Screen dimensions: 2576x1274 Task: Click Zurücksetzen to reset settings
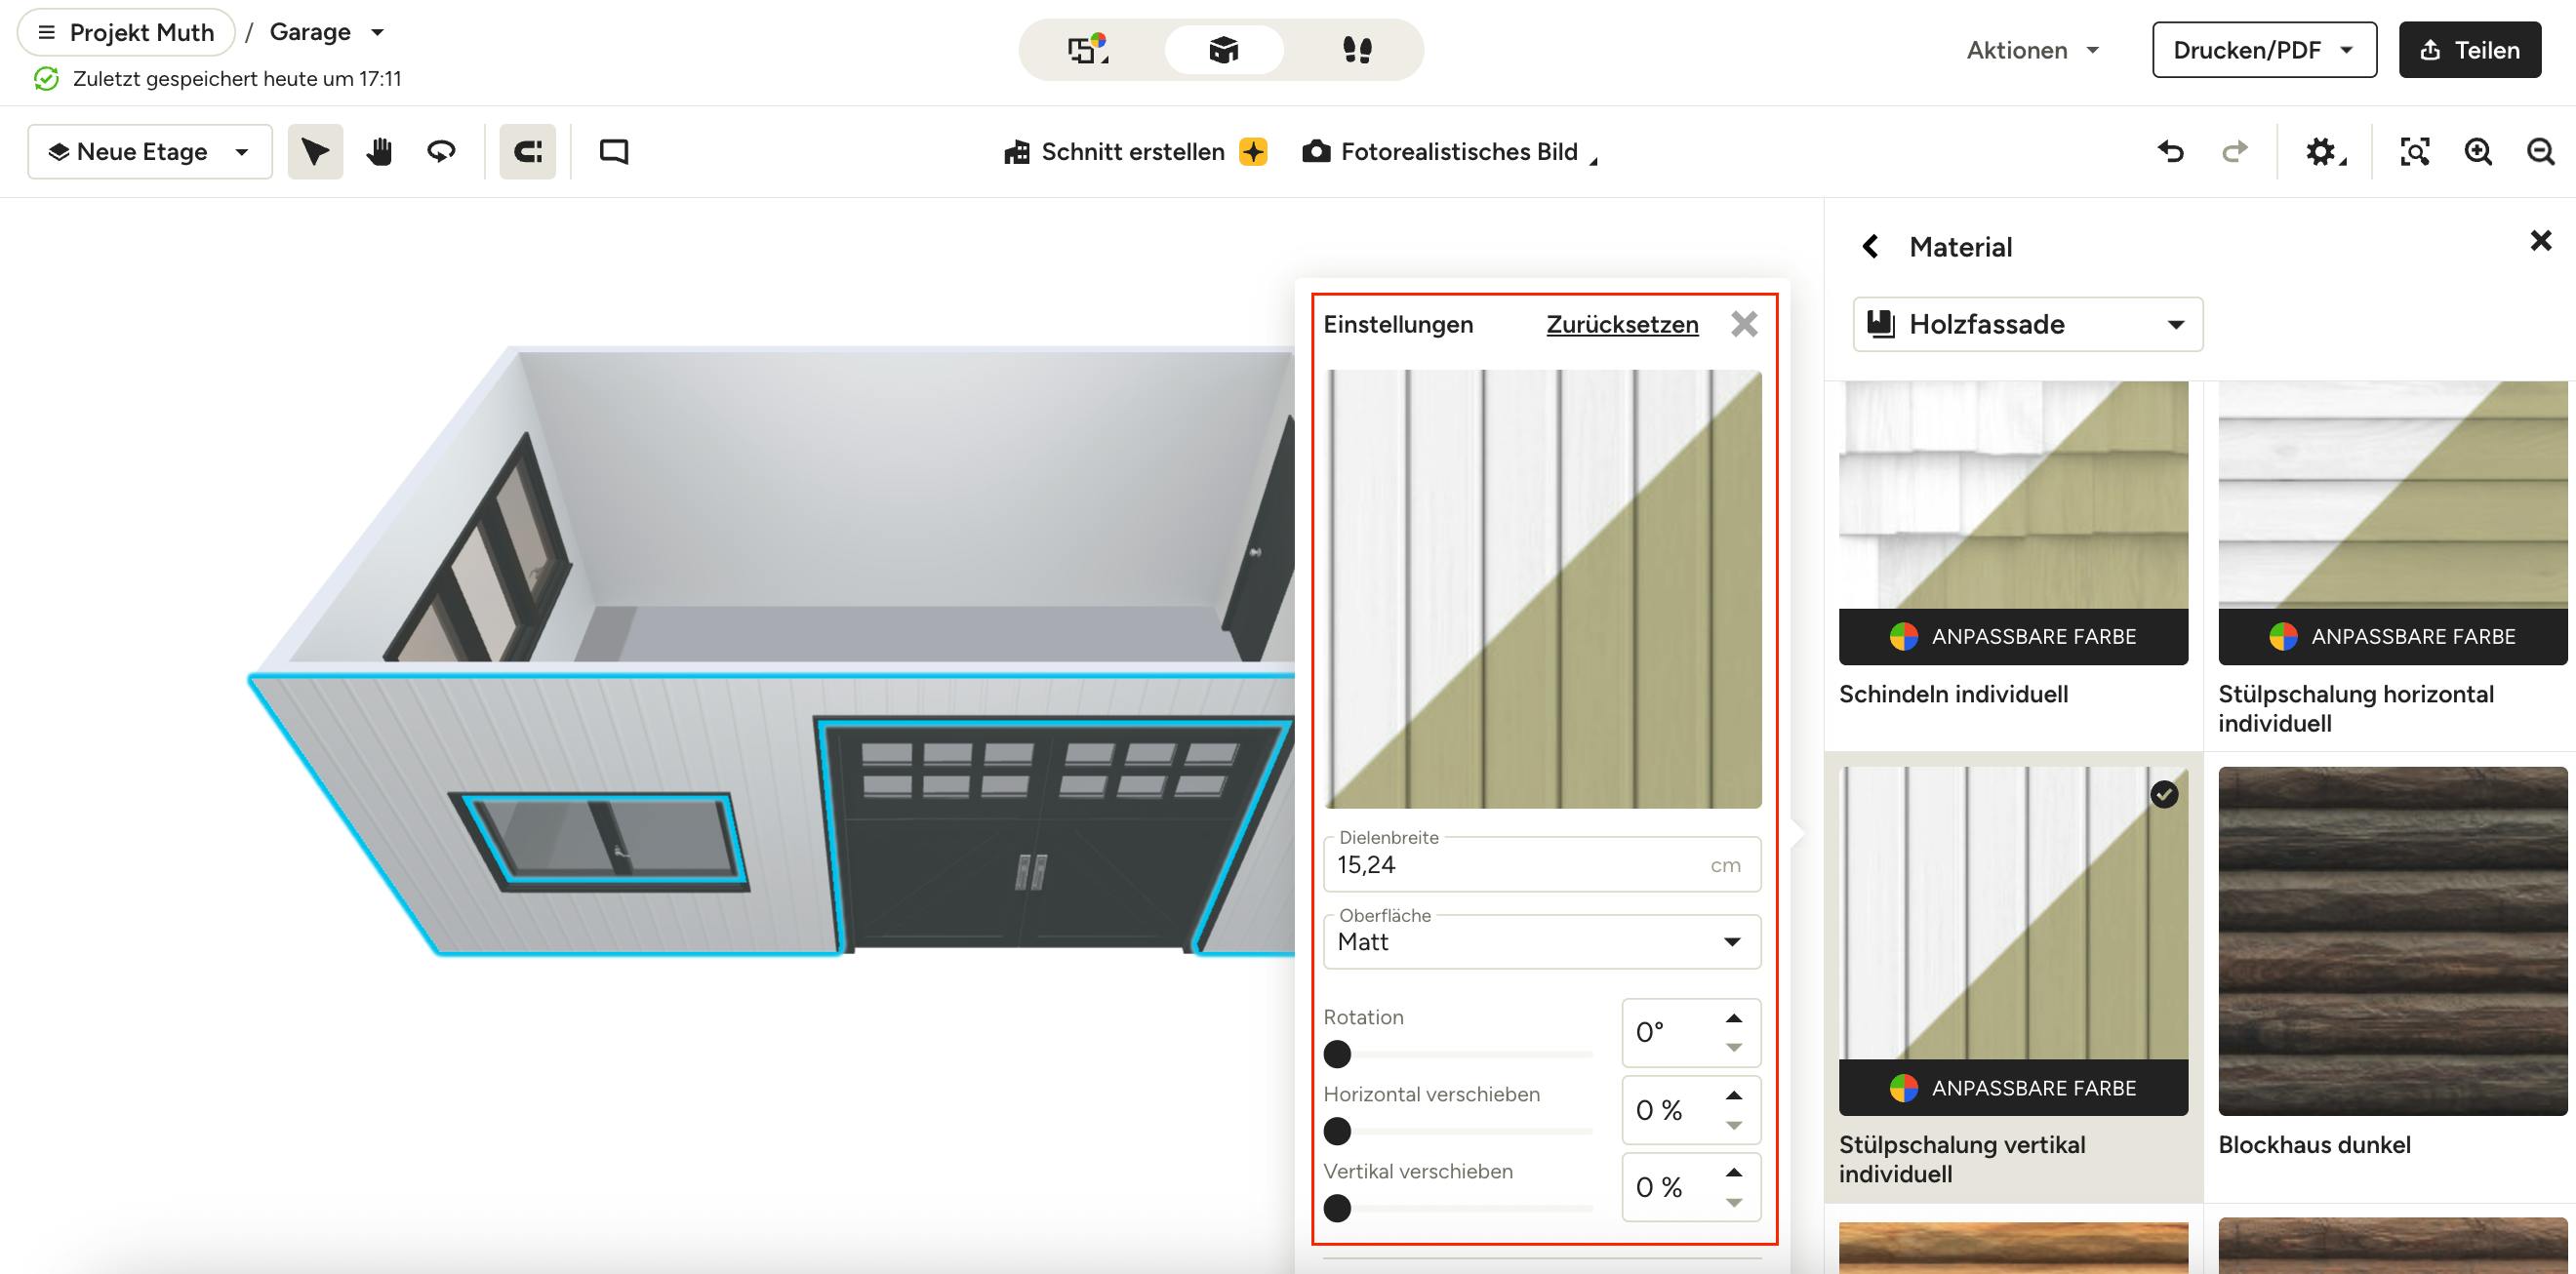[x=1622, y=324]
